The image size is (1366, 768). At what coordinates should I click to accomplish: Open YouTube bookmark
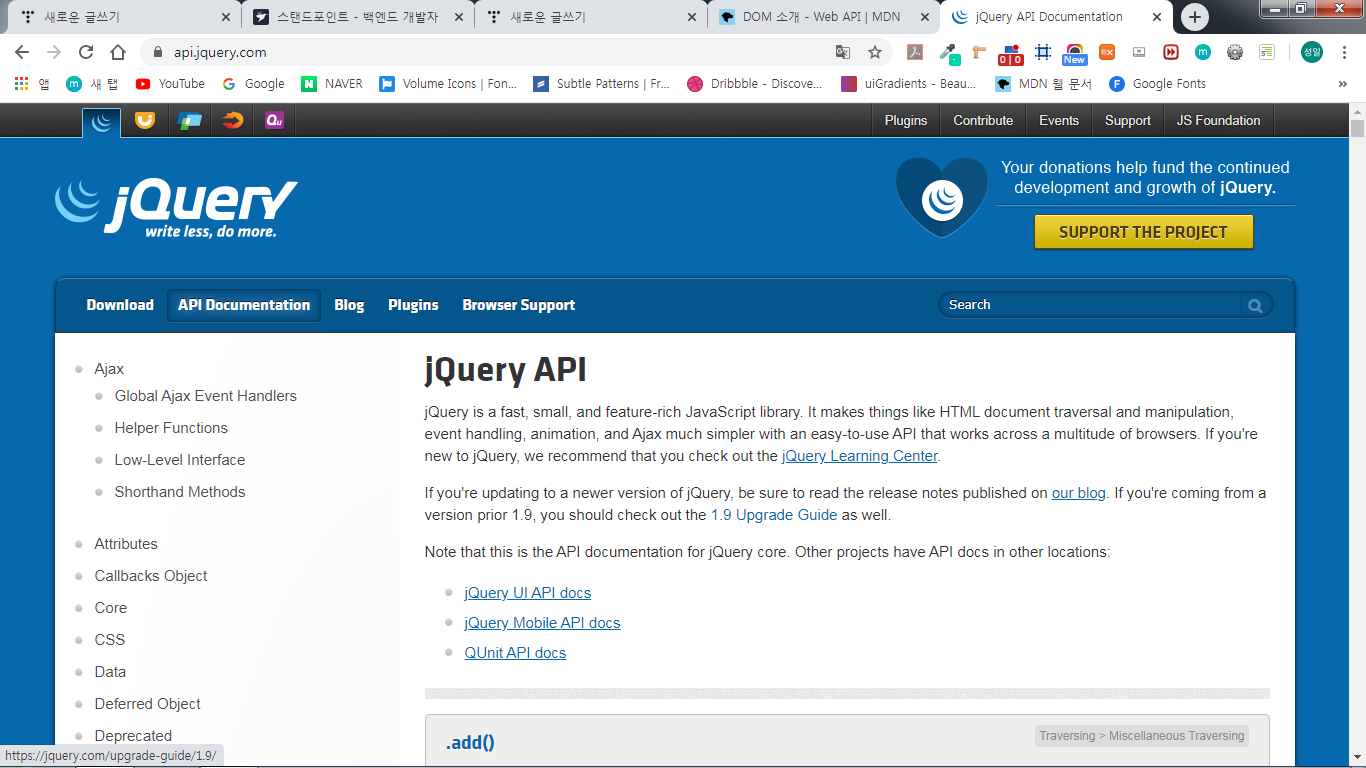pyautogui.click(x=170, y=84)
